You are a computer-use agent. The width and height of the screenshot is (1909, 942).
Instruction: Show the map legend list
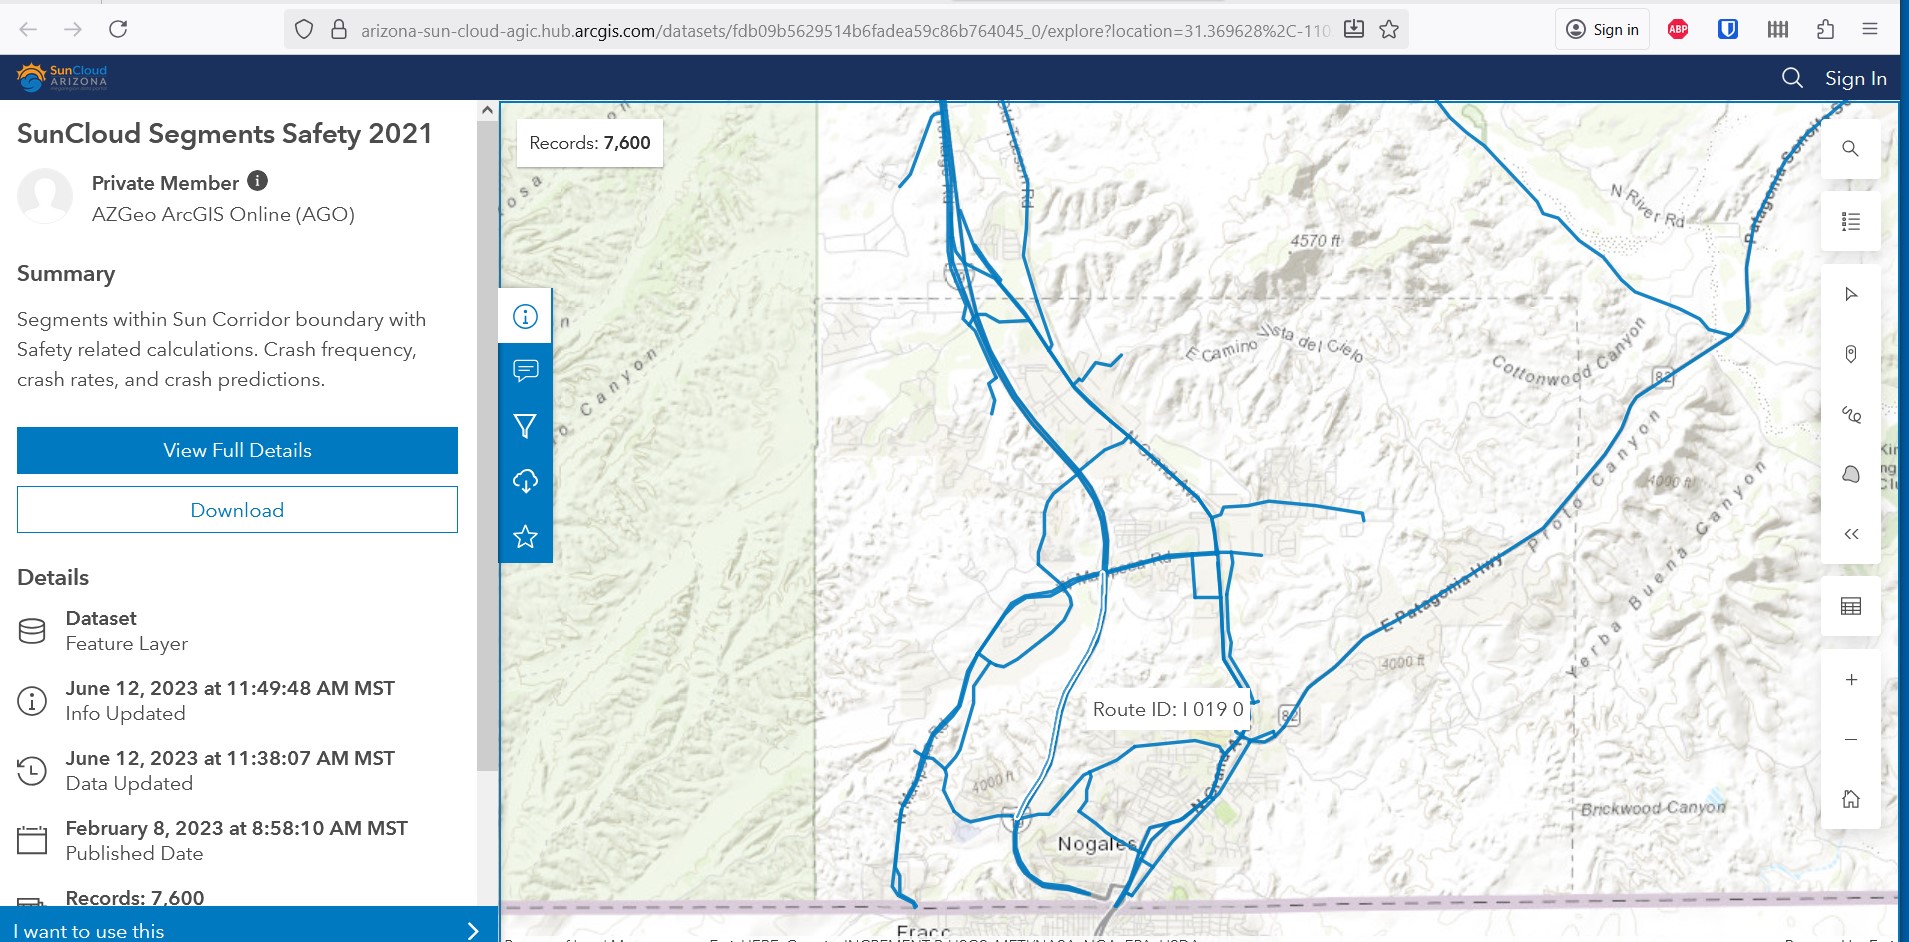[x=1850, y=222]
